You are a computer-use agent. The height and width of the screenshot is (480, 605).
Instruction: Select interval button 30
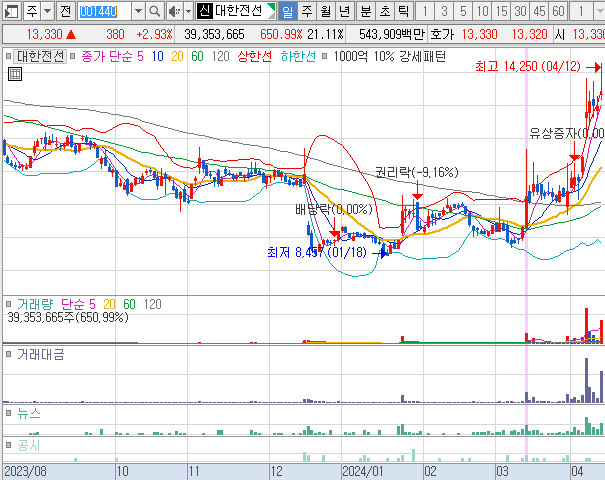click(520, 11)
